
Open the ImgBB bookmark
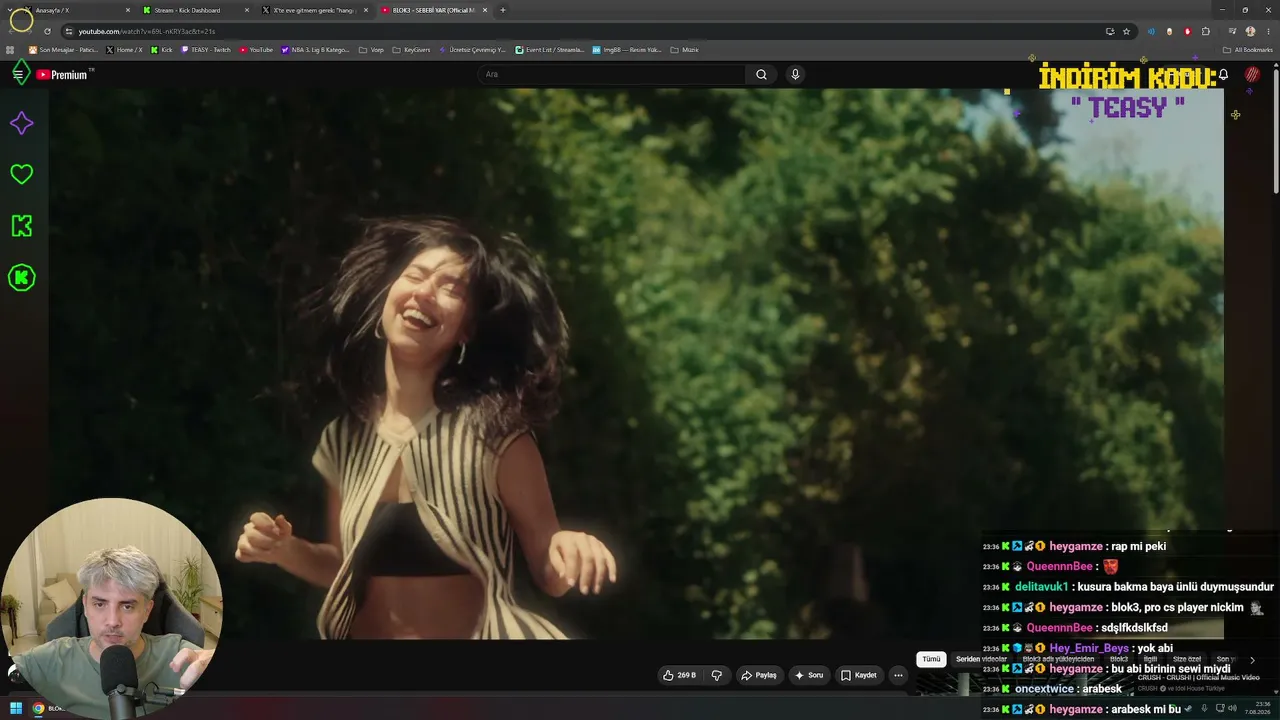point(627,49)
